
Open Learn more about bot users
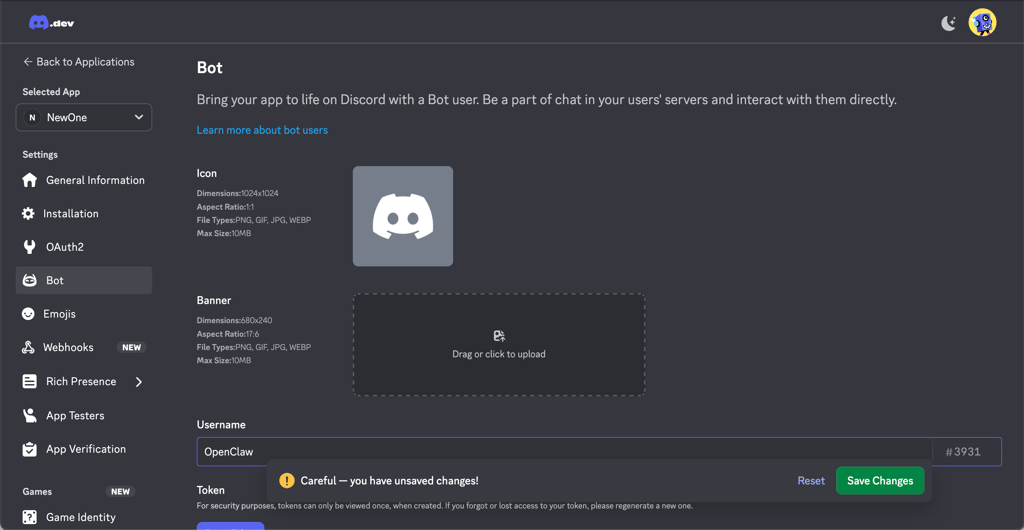pyautogui.click(x=262, y=130)
